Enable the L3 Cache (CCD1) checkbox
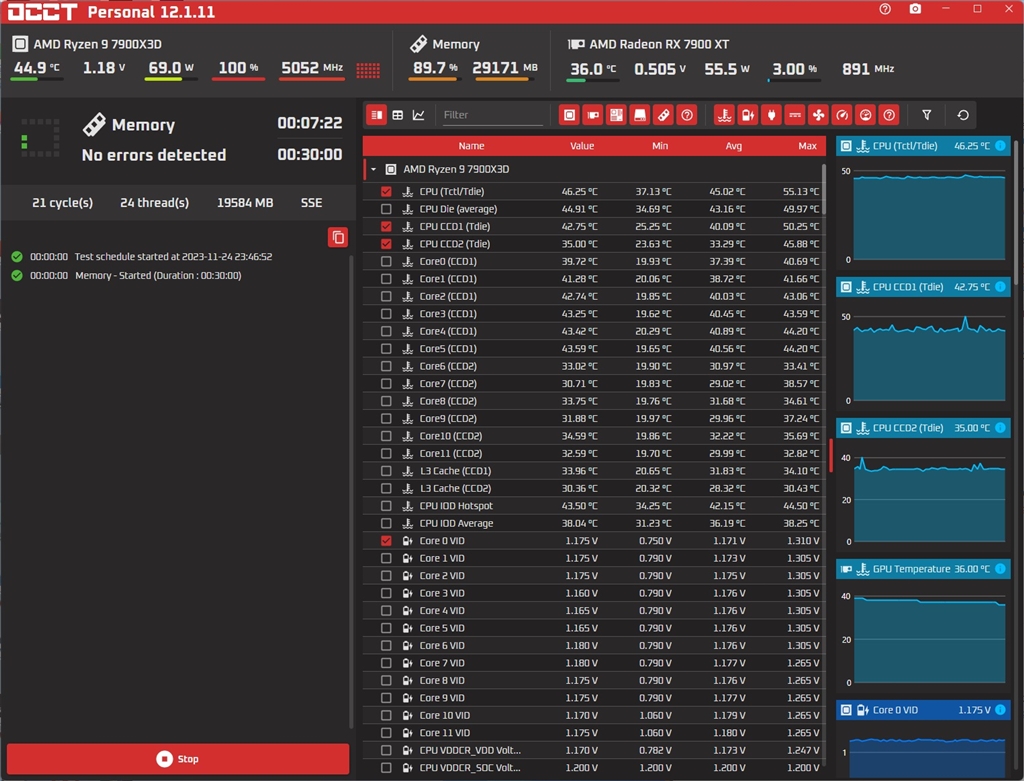Image resolution: width=1024 pixels, height=781 pixels. (x=386, y=471)
